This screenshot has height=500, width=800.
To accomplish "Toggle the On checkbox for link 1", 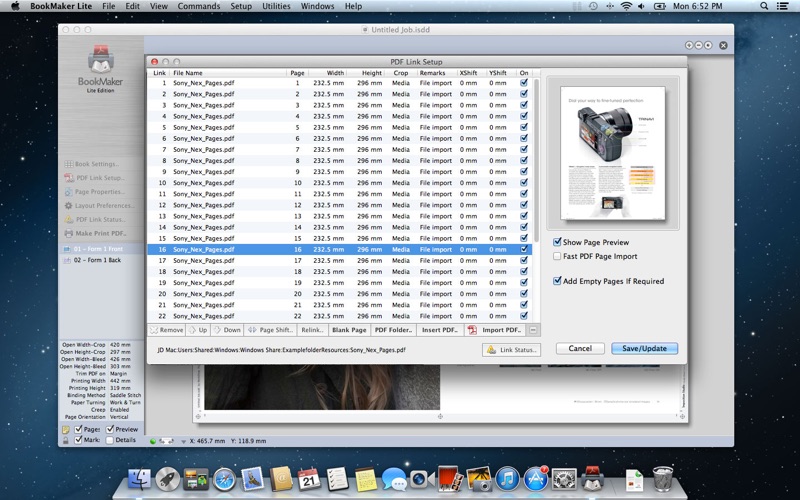I will tap(524, 83).
